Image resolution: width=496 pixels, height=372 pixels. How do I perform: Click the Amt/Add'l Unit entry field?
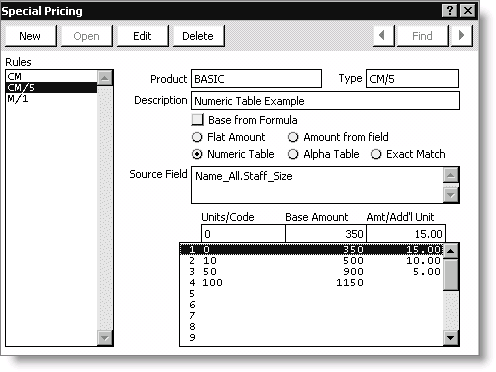click(x=406, y=234)
